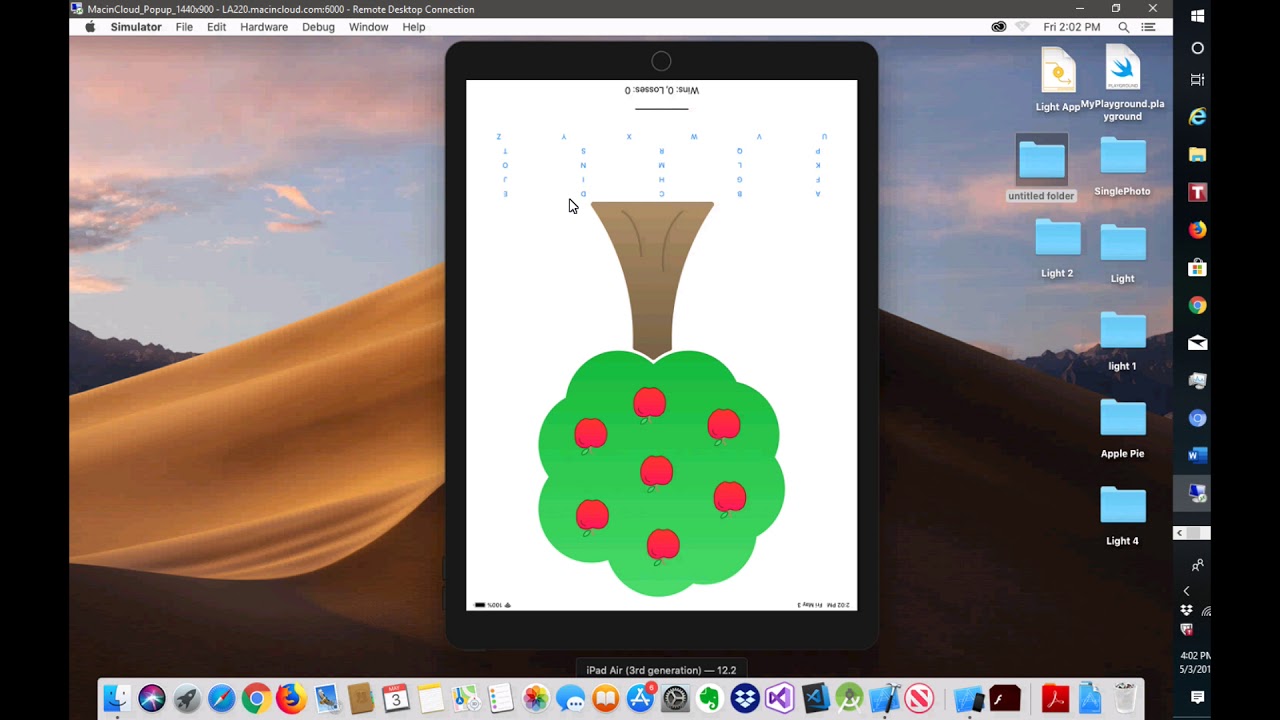
Task: Open Microsoft Word in Windows taskbar
Action: click(x=1197, y=455)
